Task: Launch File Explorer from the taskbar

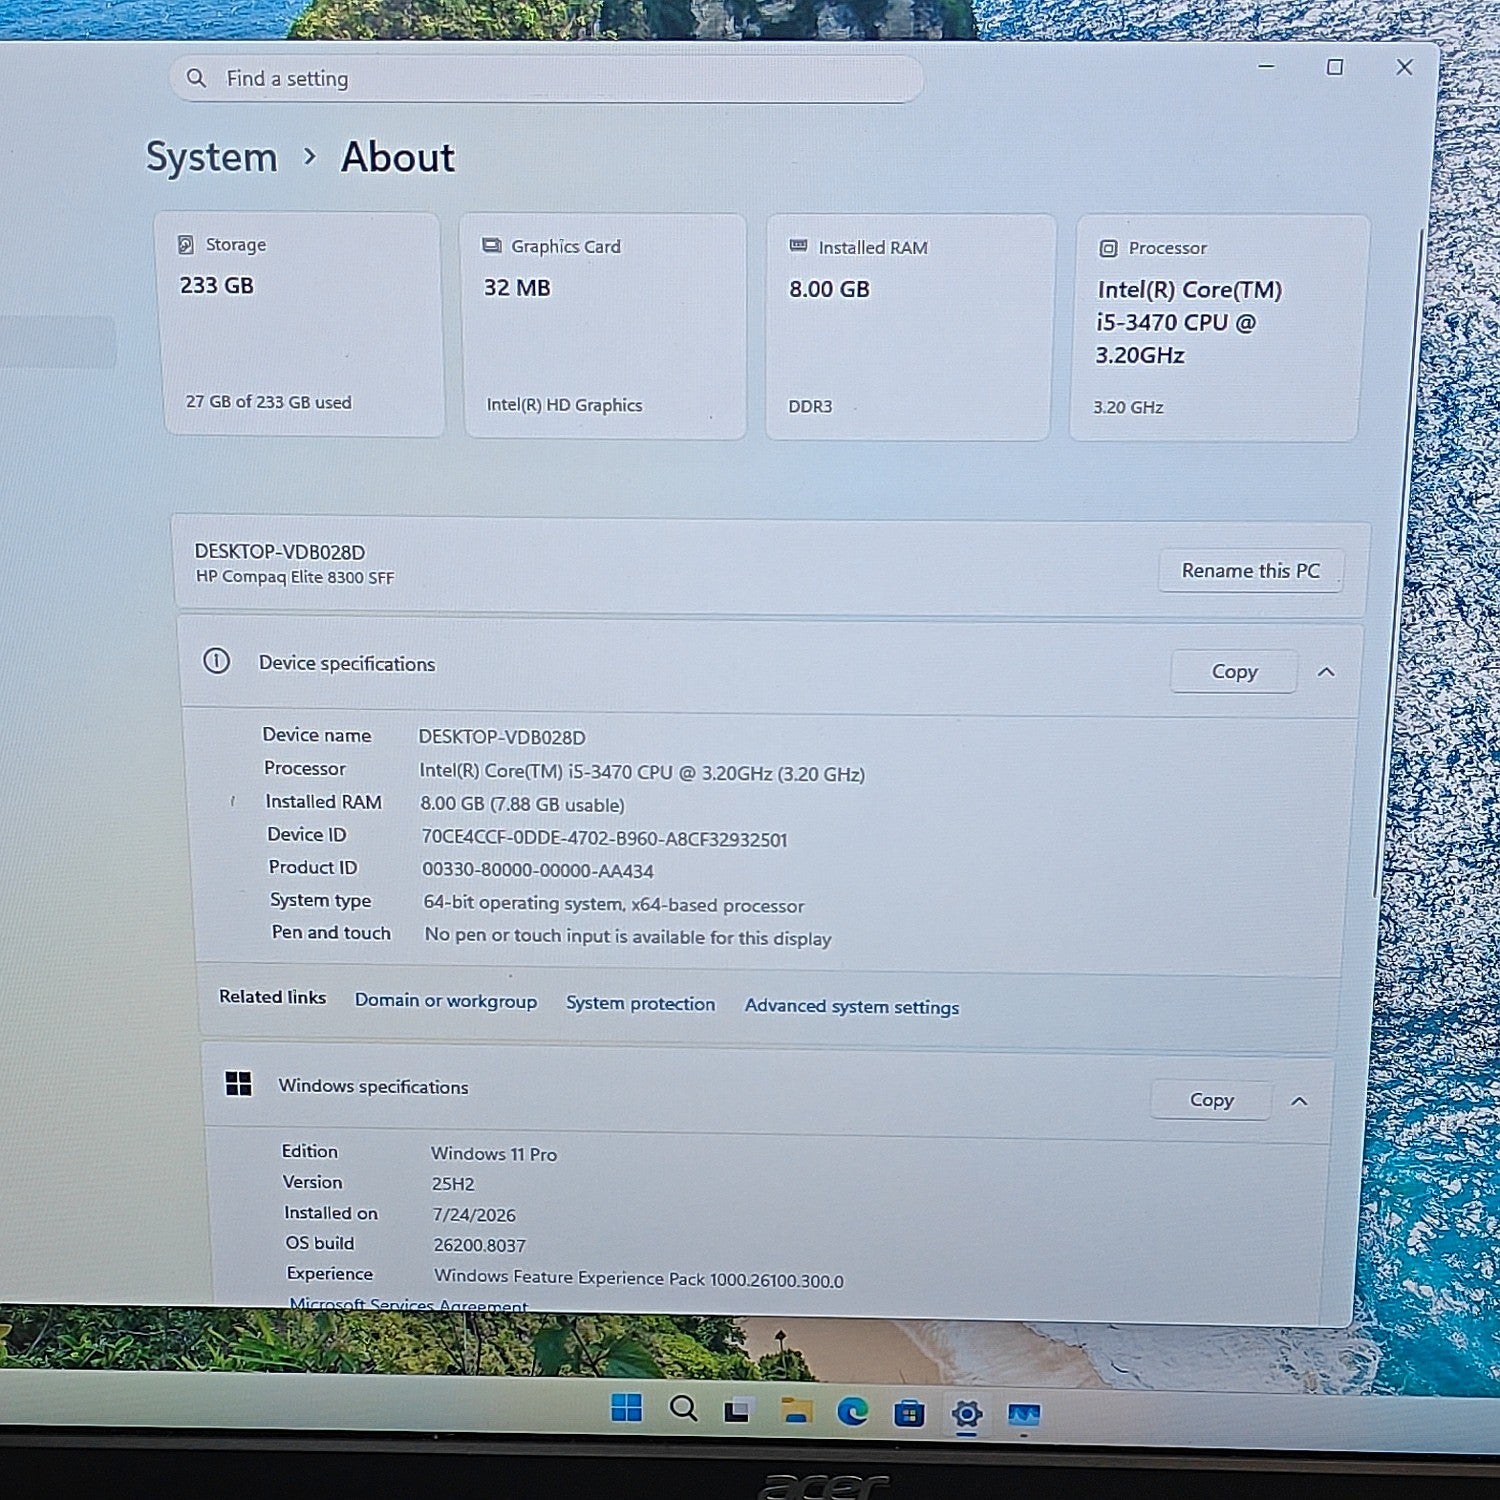Action: 796,1411
